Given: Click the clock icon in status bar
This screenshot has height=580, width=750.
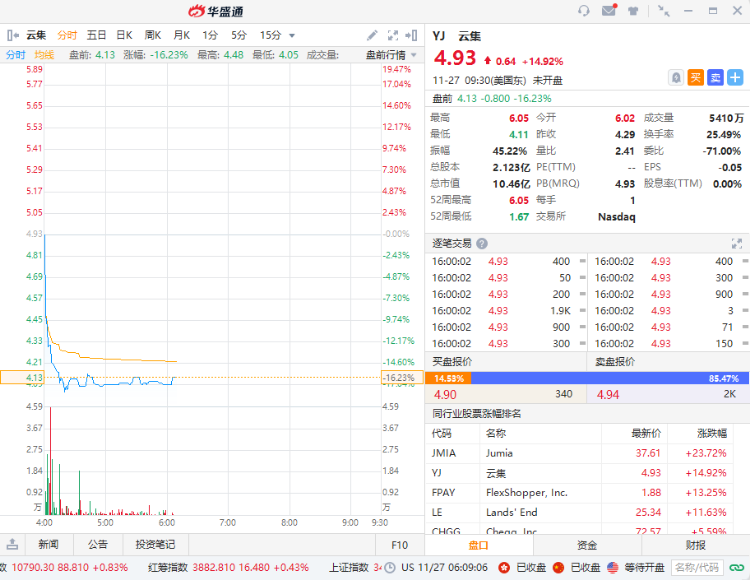Looking at the screenshot, I should (390, 568).
